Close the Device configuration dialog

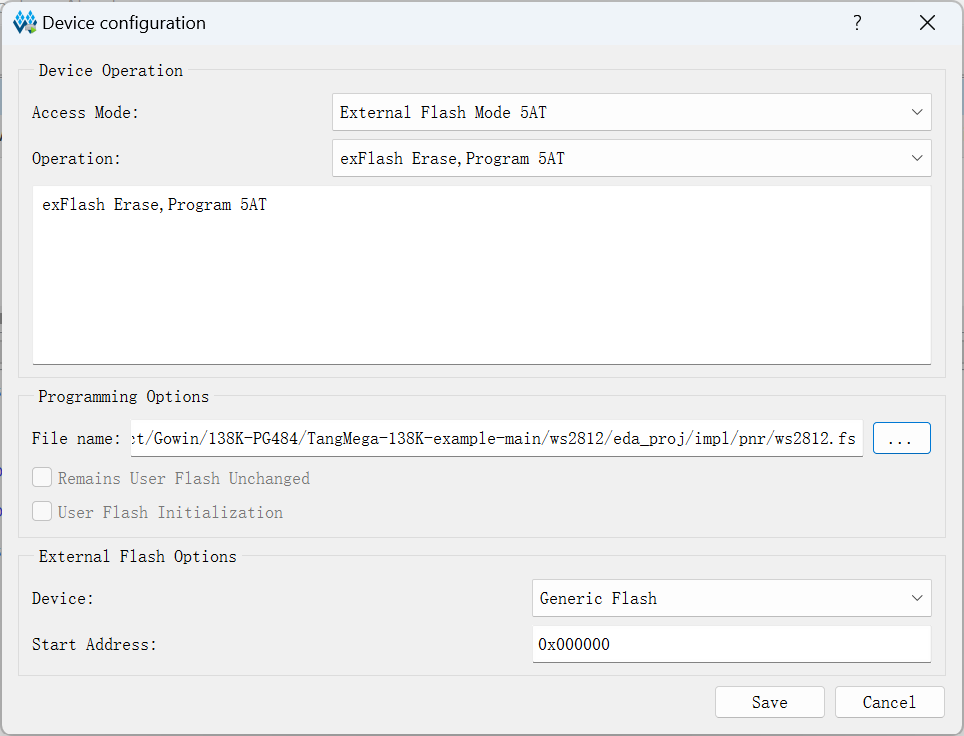(927, 23)
